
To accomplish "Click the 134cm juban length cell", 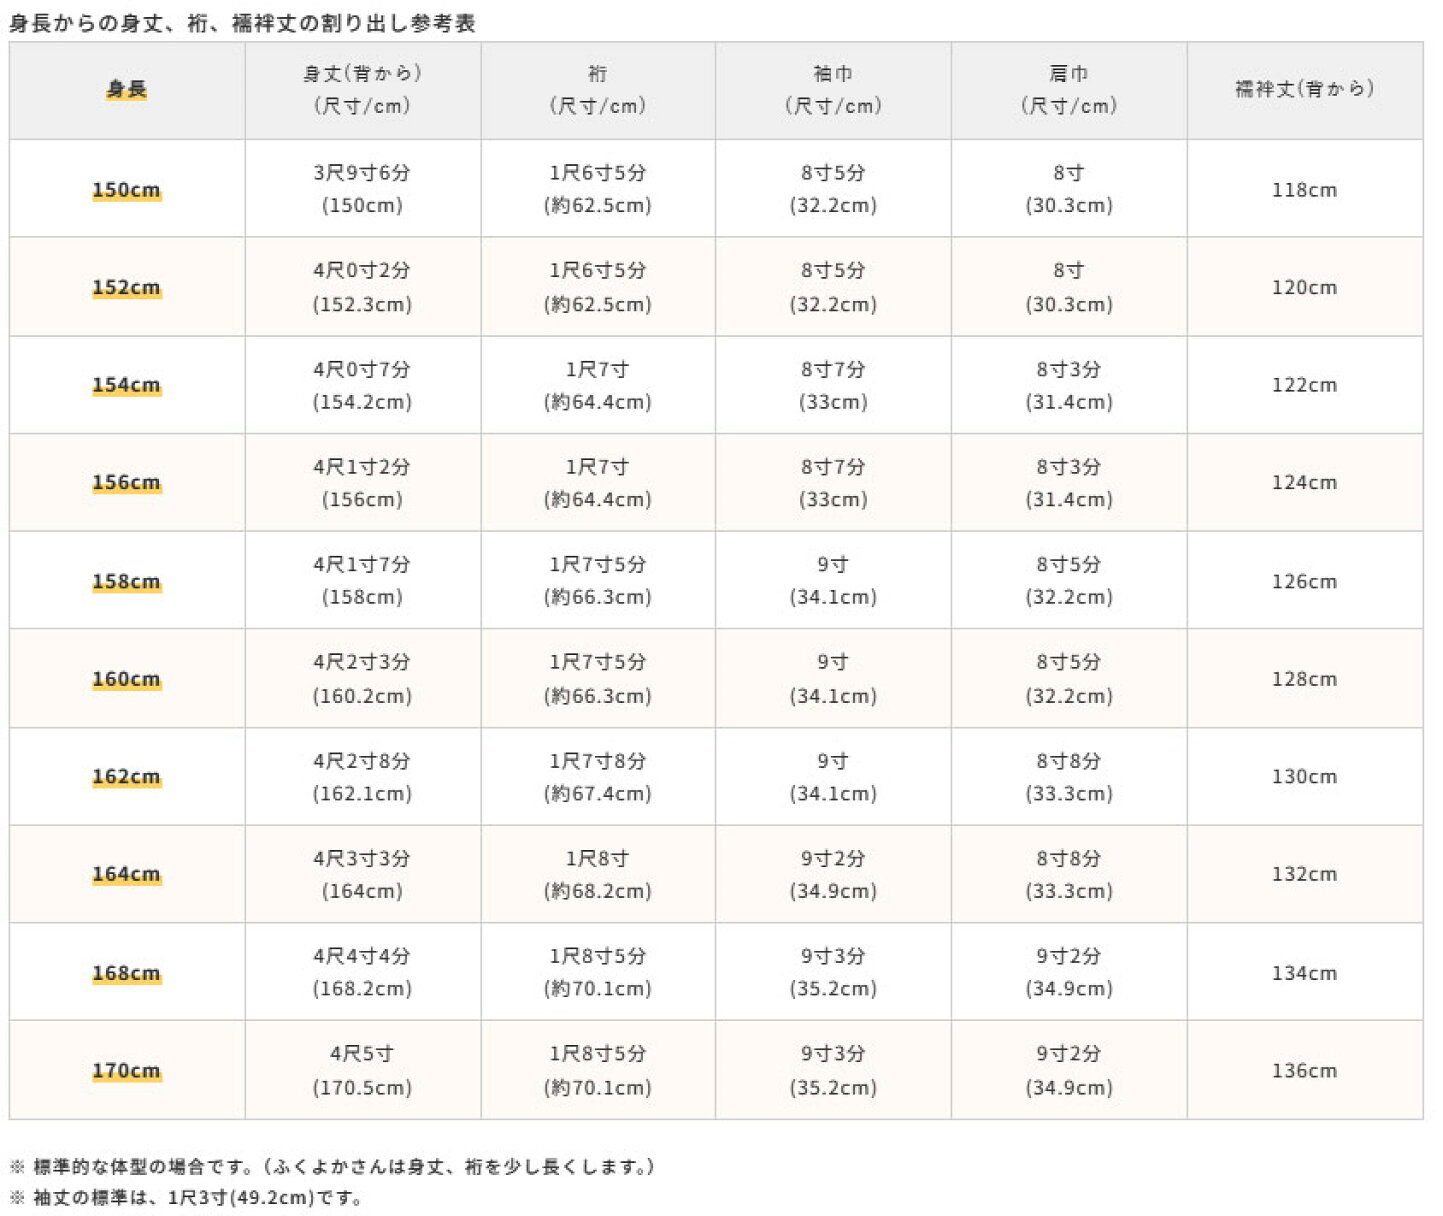I will (1305, 972).
